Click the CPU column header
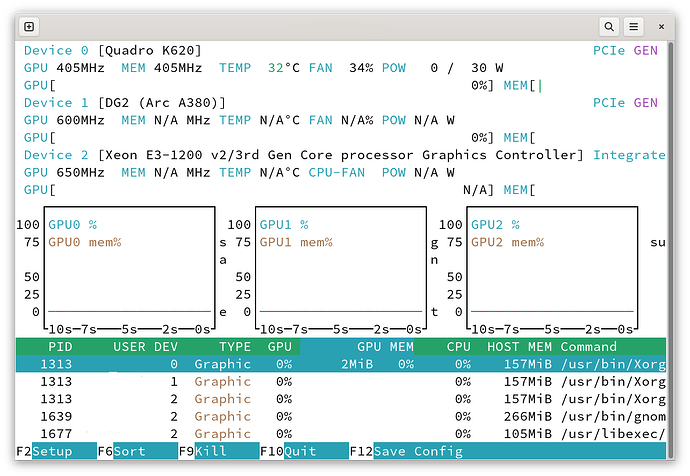 (x=459, y=347)
